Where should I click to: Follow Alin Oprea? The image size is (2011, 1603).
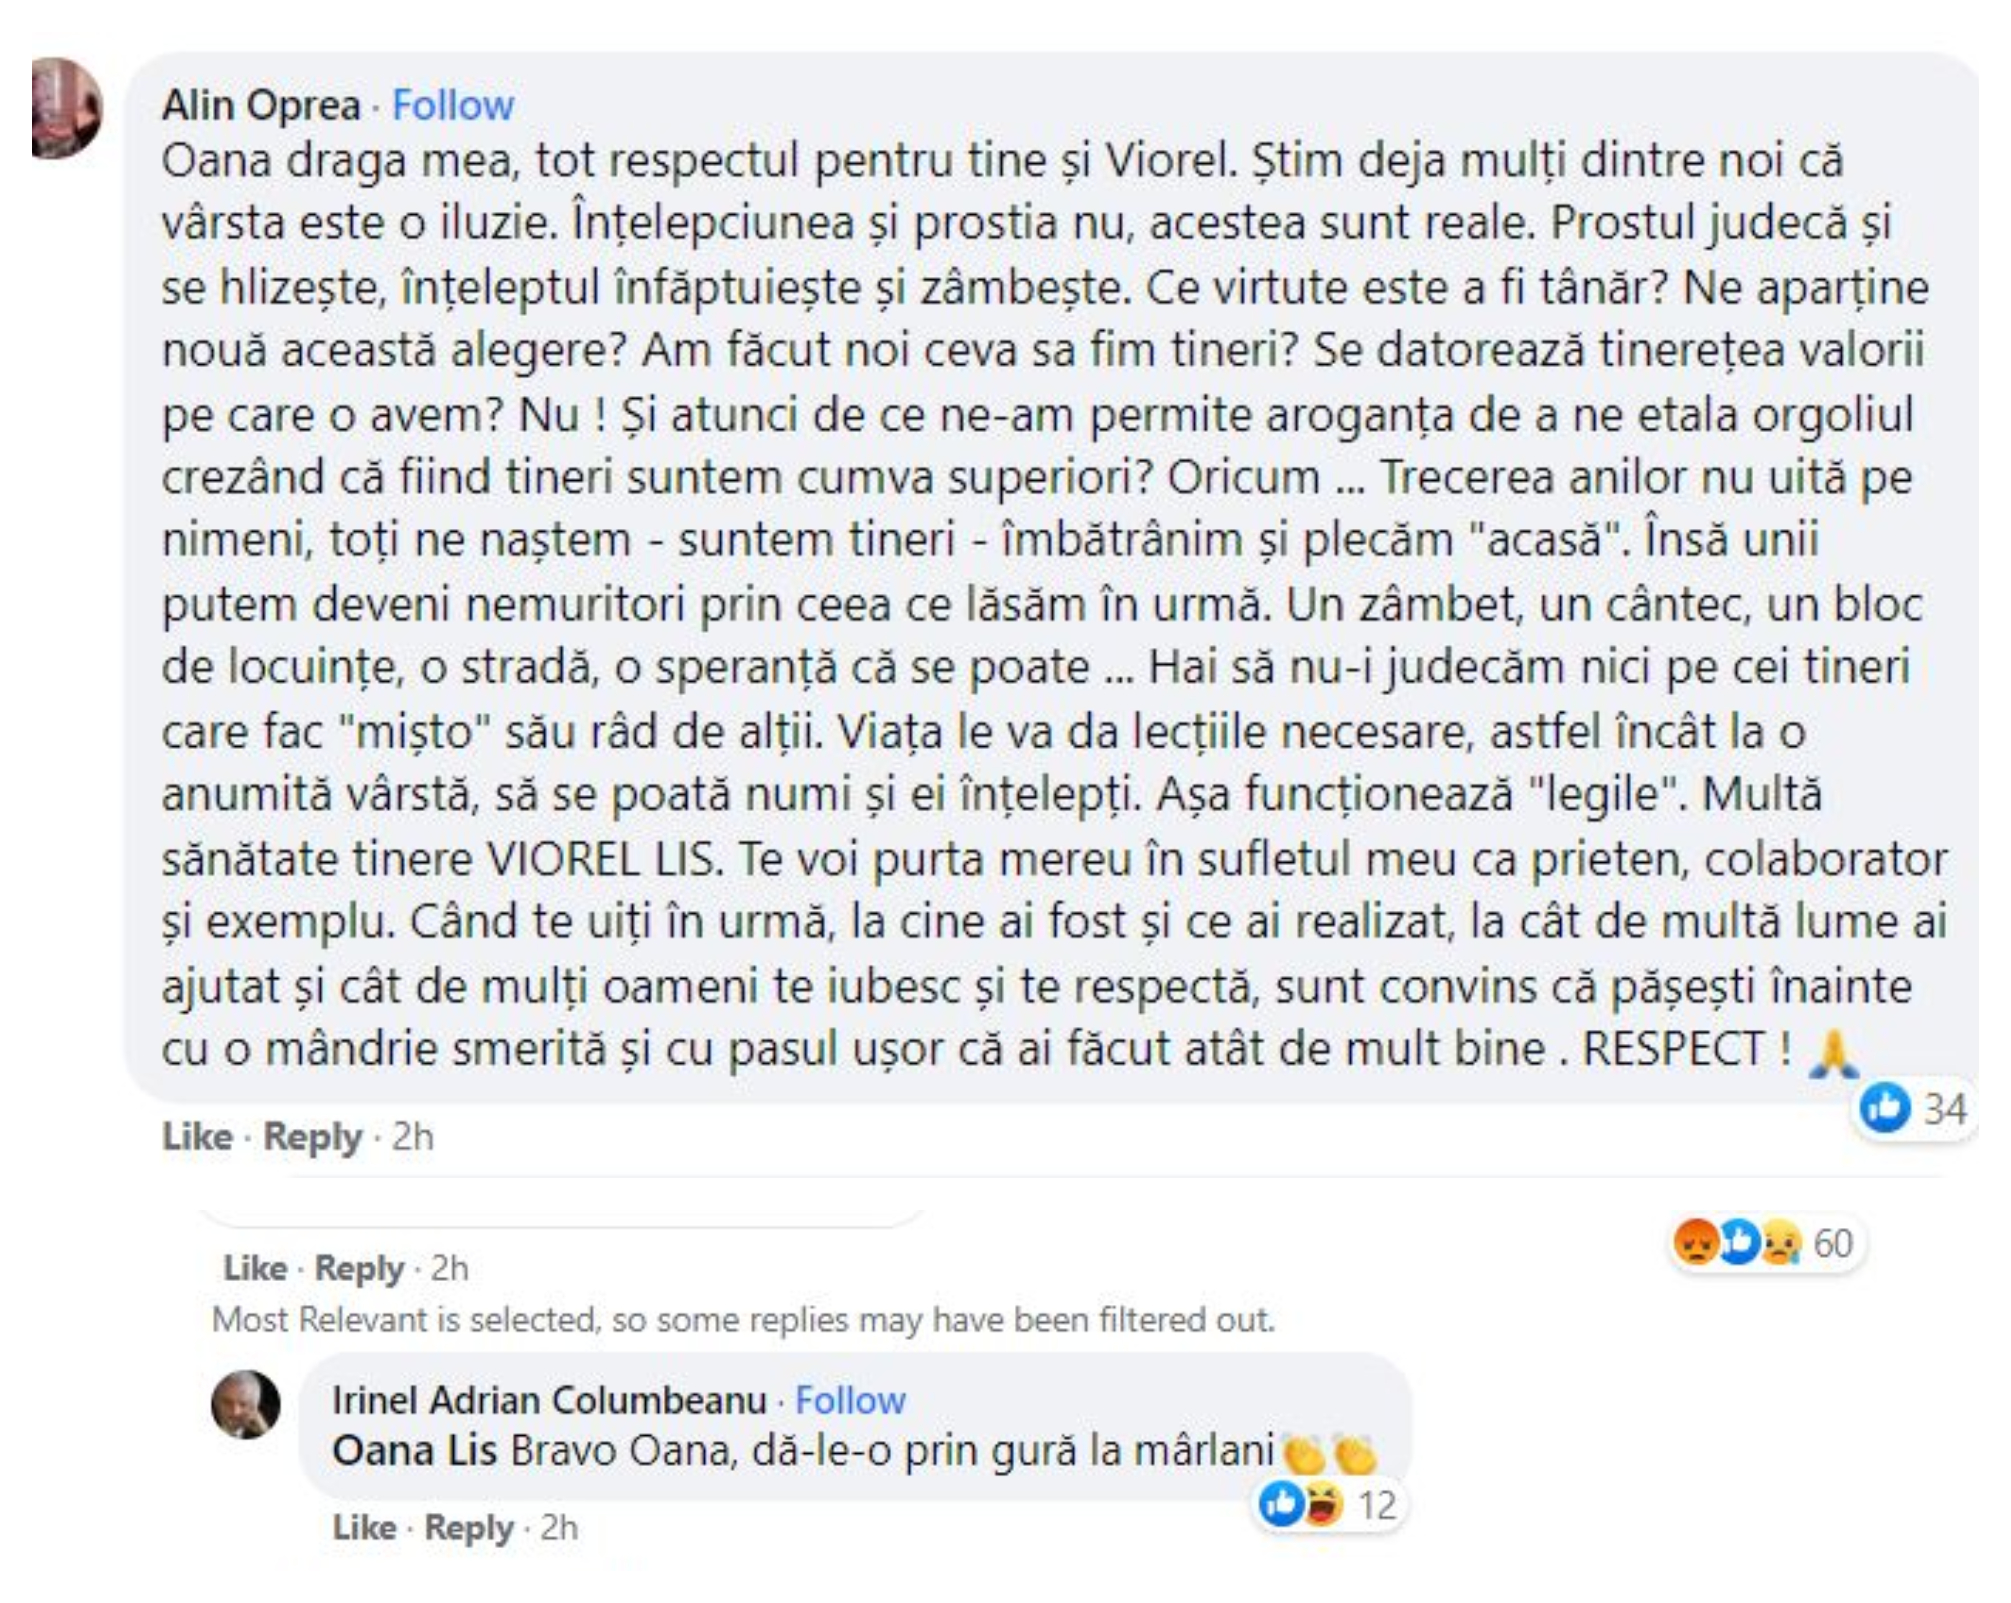click(452, 105)
